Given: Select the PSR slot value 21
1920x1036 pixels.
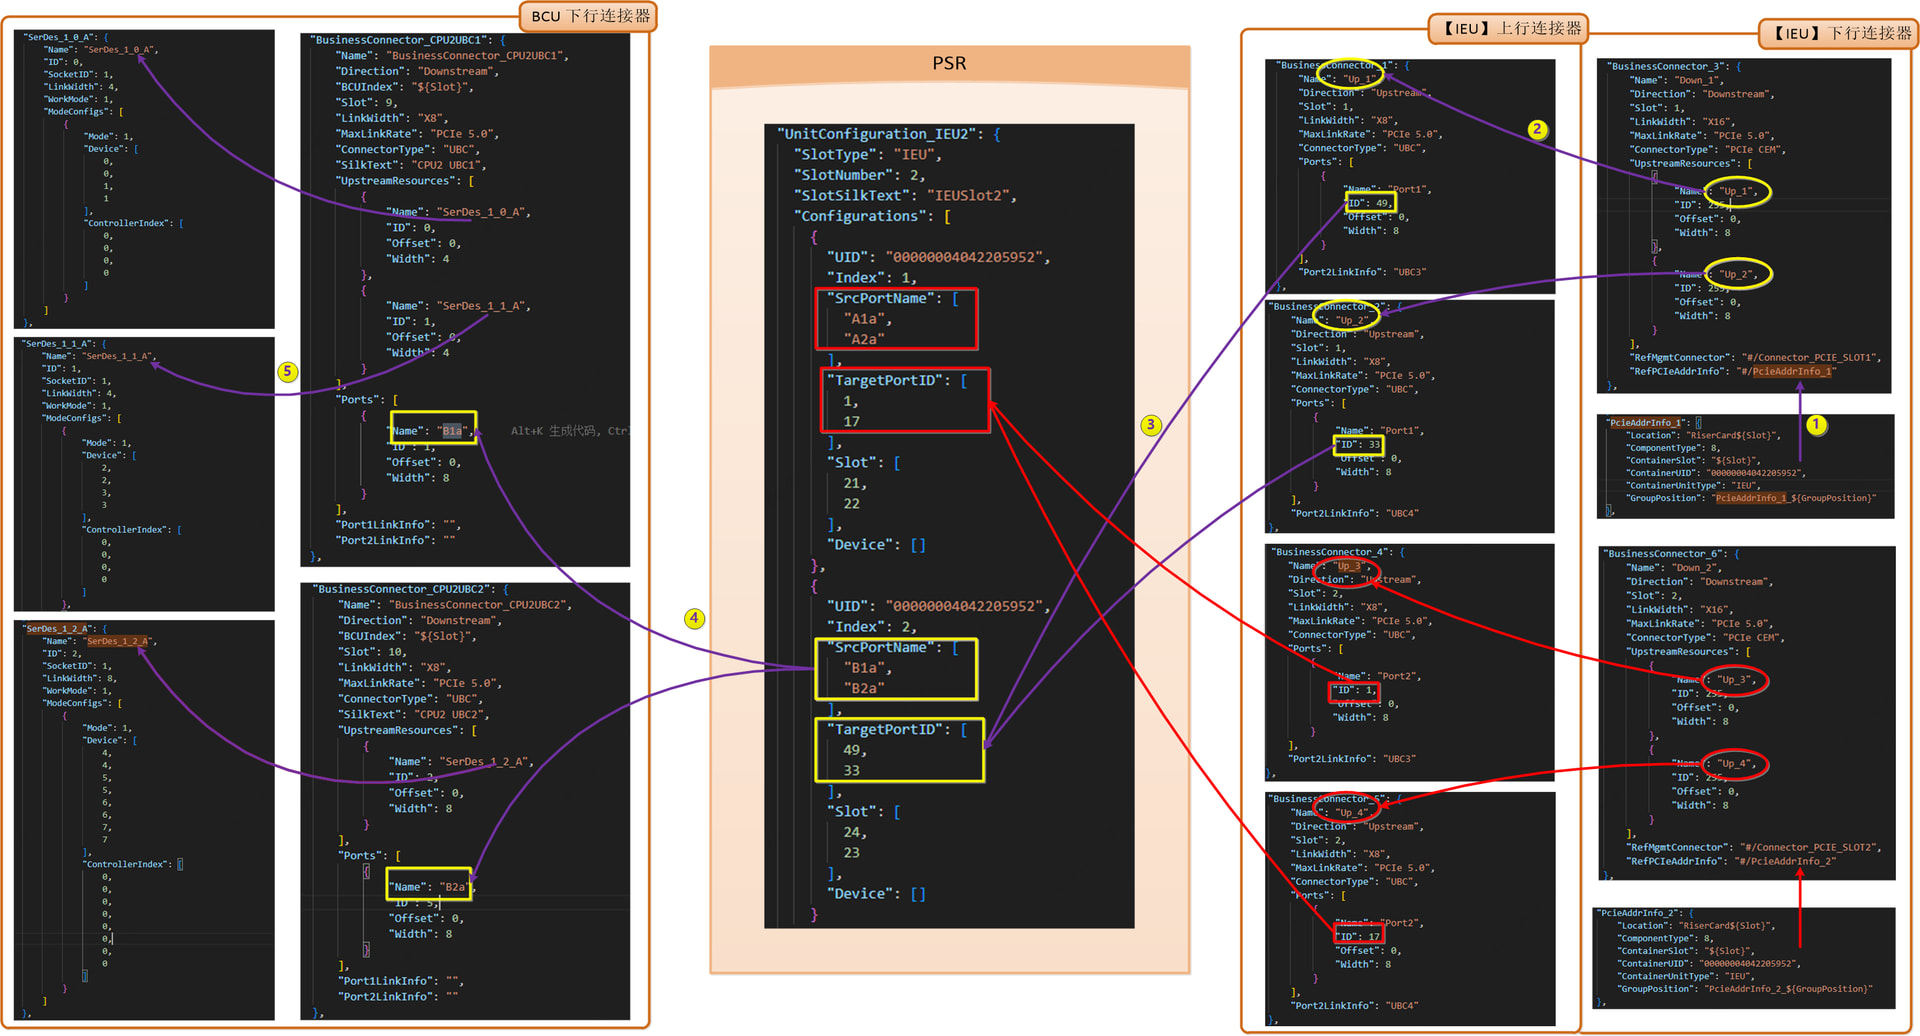Looking at the screenshot, I should tap(854, 483).
